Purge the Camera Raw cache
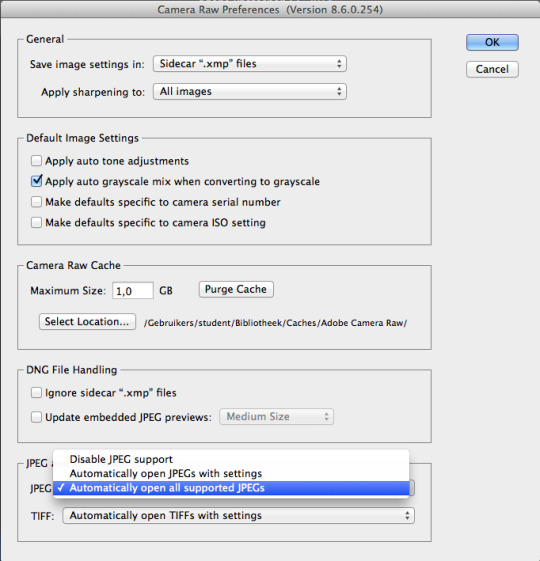540x561 pixels. (x=236, y=289)
